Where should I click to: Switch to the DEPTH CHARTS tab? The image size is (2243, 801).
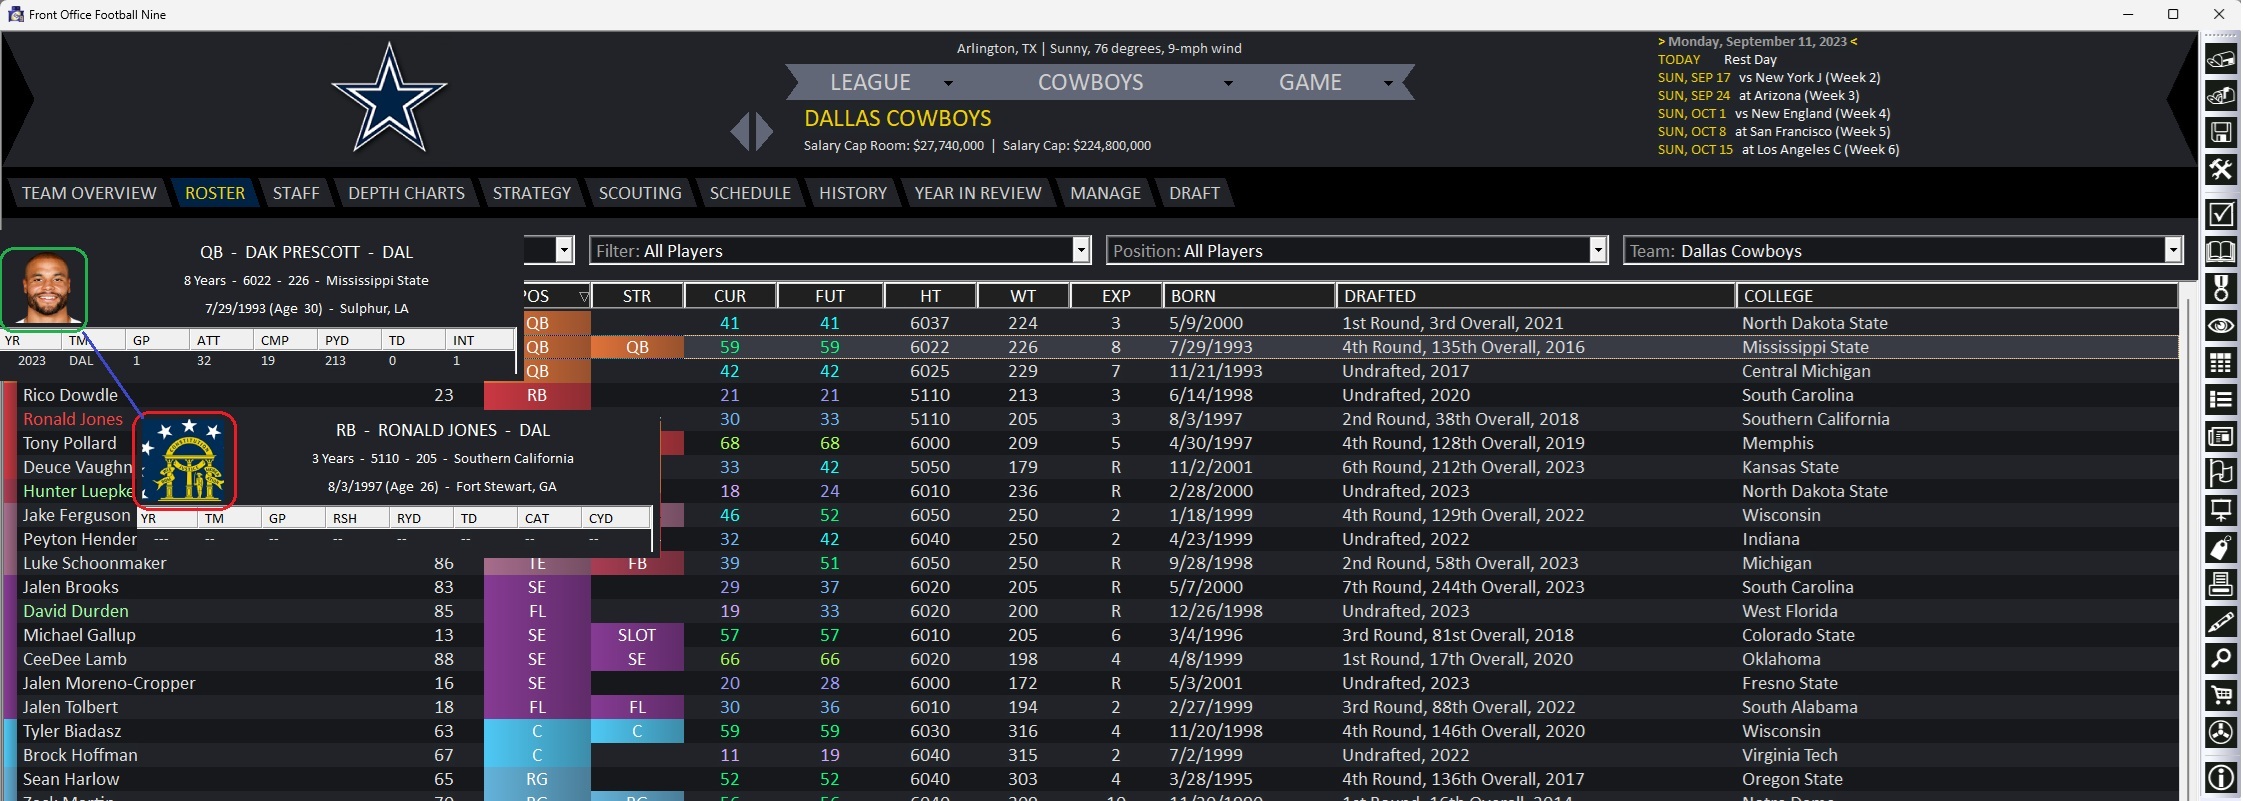tap(406, 193)
